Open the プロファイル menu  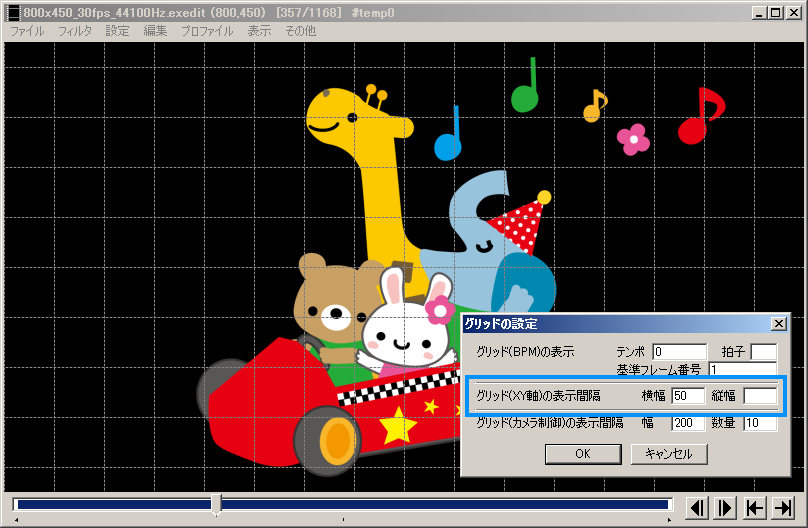click(207, 31)
